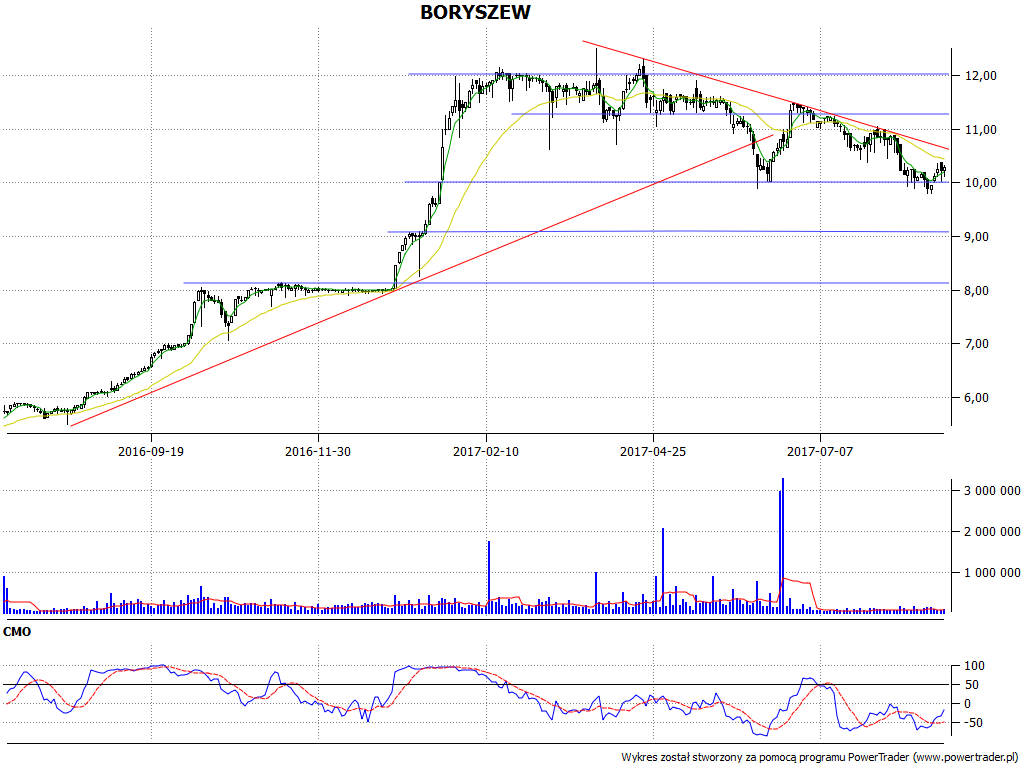Viewport: 1024px width, 768px height.
Task: Select the 2017-02-10 date label
Action: click(486, 451)
